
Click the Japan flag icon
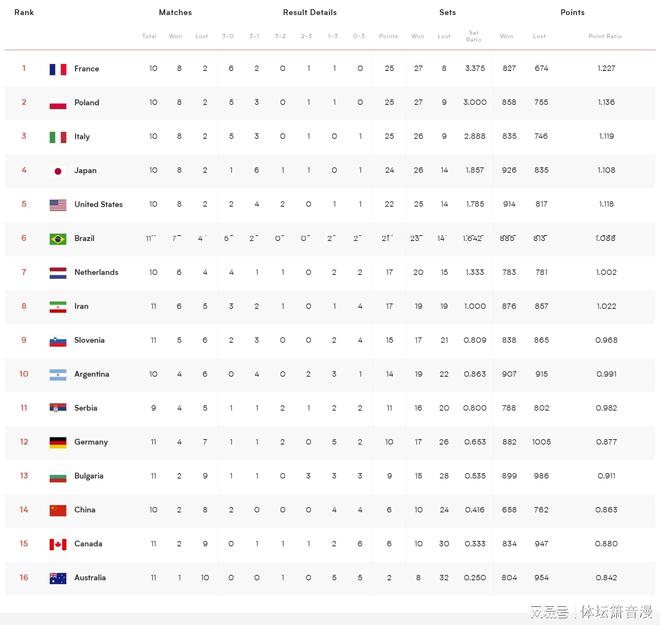[x=57, y=171]
